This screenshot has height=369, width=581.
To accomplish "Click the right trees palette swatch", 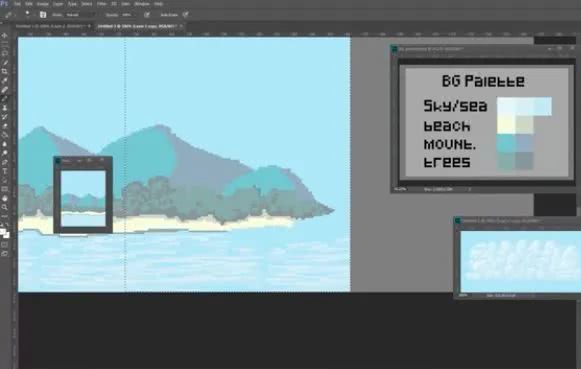I will [x=524, y=161].
